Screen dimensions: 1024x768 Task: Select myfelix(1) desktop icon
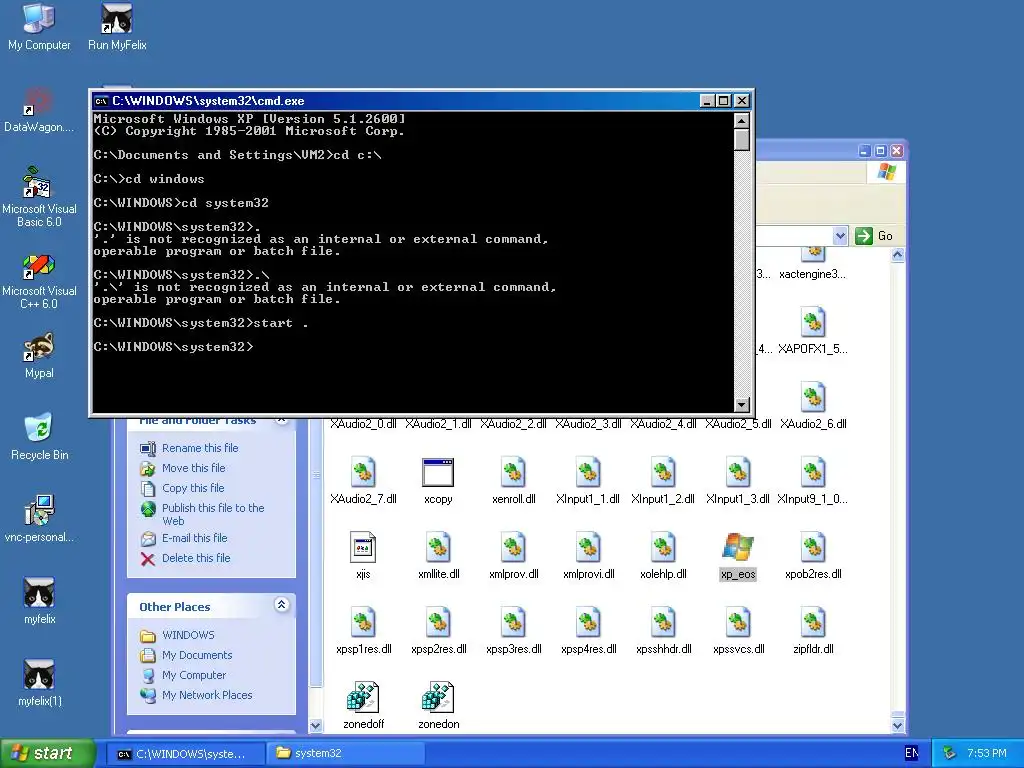coord(39,683)
